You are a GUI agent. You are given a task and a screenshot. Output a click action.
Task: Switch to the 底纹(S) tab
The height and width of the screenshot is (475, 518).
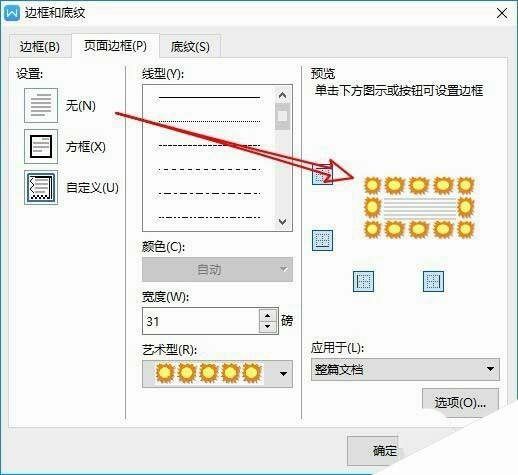pyautogui.click(x=190, y=46)
